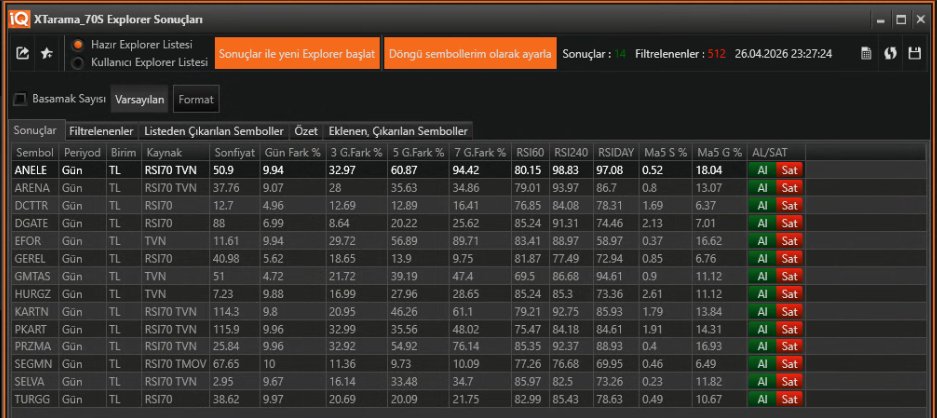Sort by the Ma5 G % column header
Viewport: 937px width, 418px height.
[x=719, y=152]
